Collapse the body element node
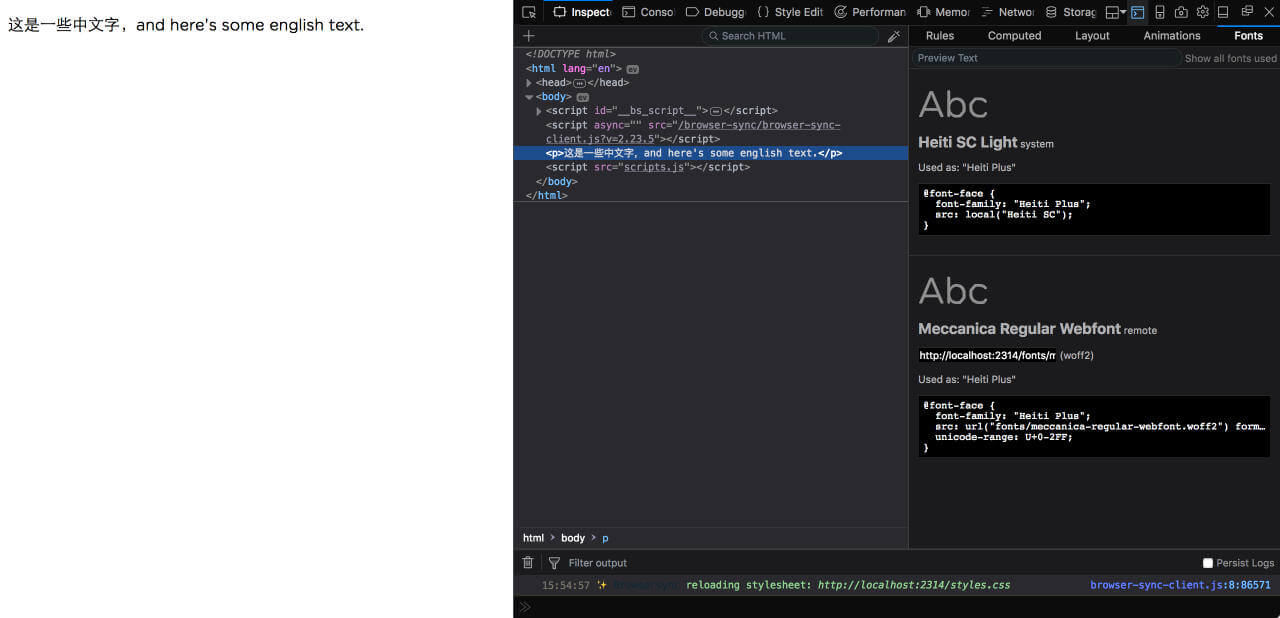The width and height of the screenshot is (1280, 618). (x=529, y=96)
